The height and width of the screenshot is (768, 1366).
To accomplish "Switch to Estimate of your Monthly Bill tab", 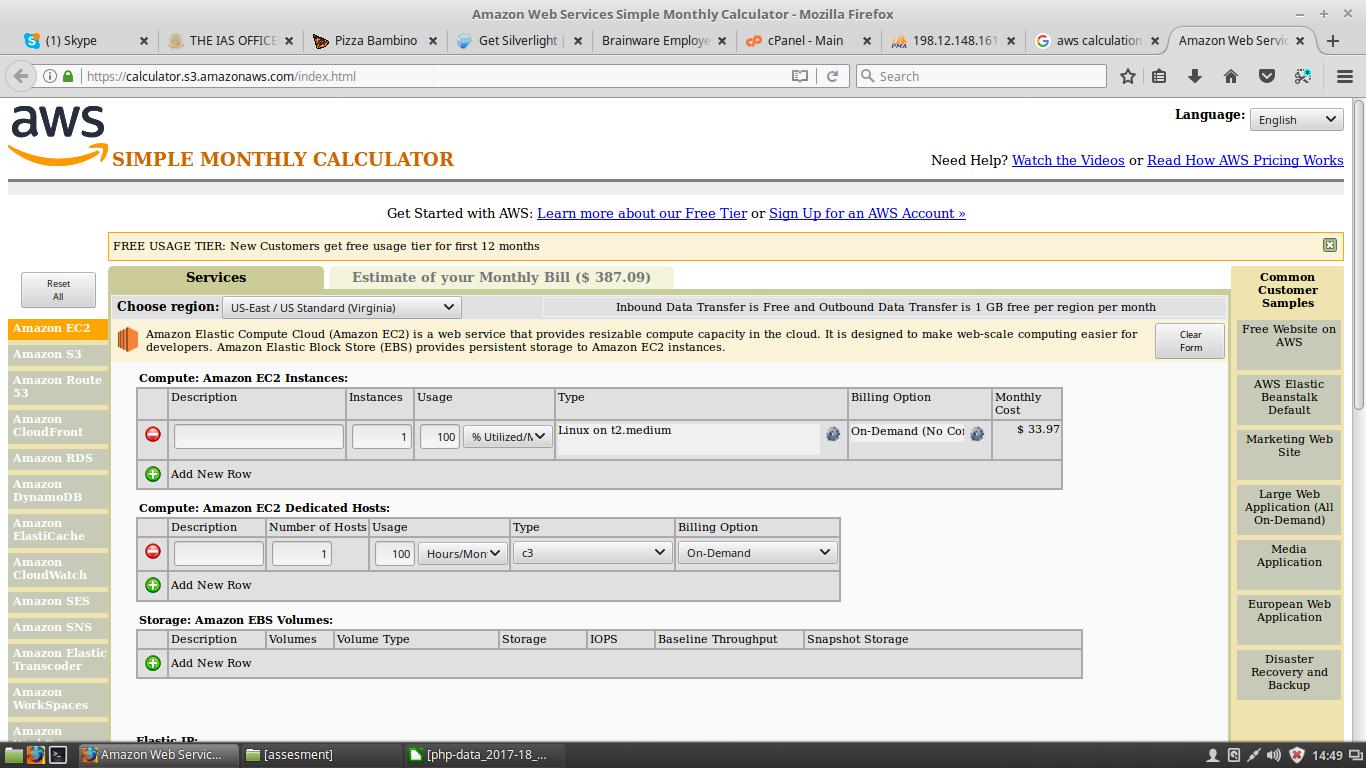I will [x=501, y=278].
